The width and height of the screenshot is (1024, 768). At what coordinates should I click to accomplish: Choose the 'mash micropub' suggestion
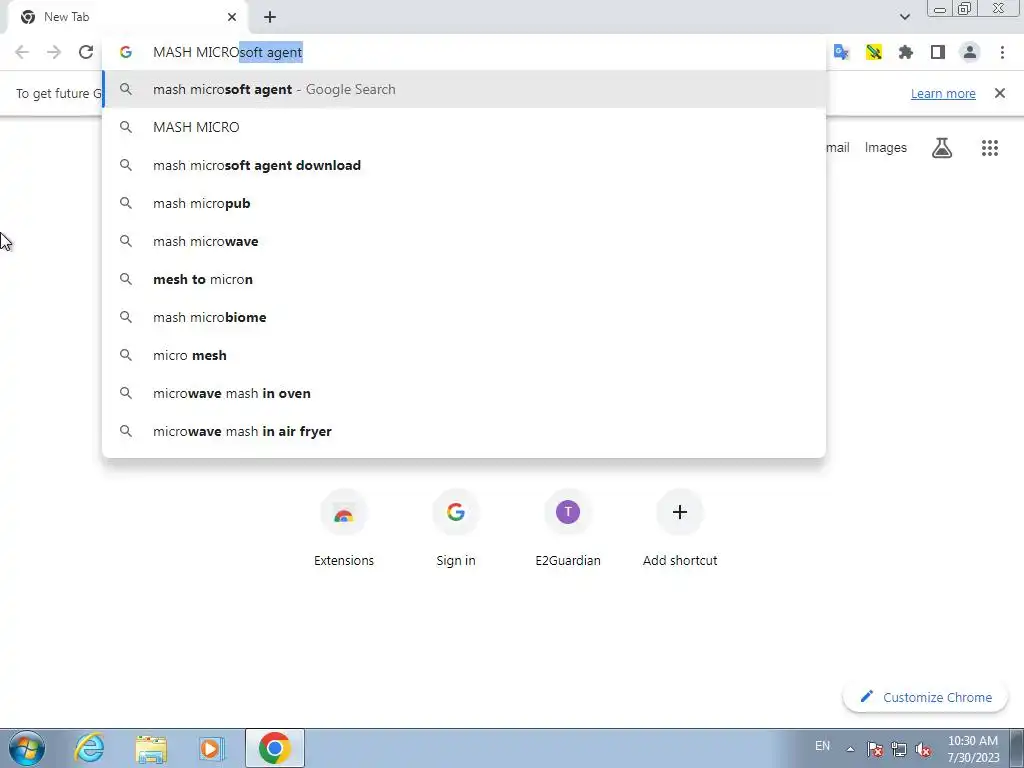464,203
